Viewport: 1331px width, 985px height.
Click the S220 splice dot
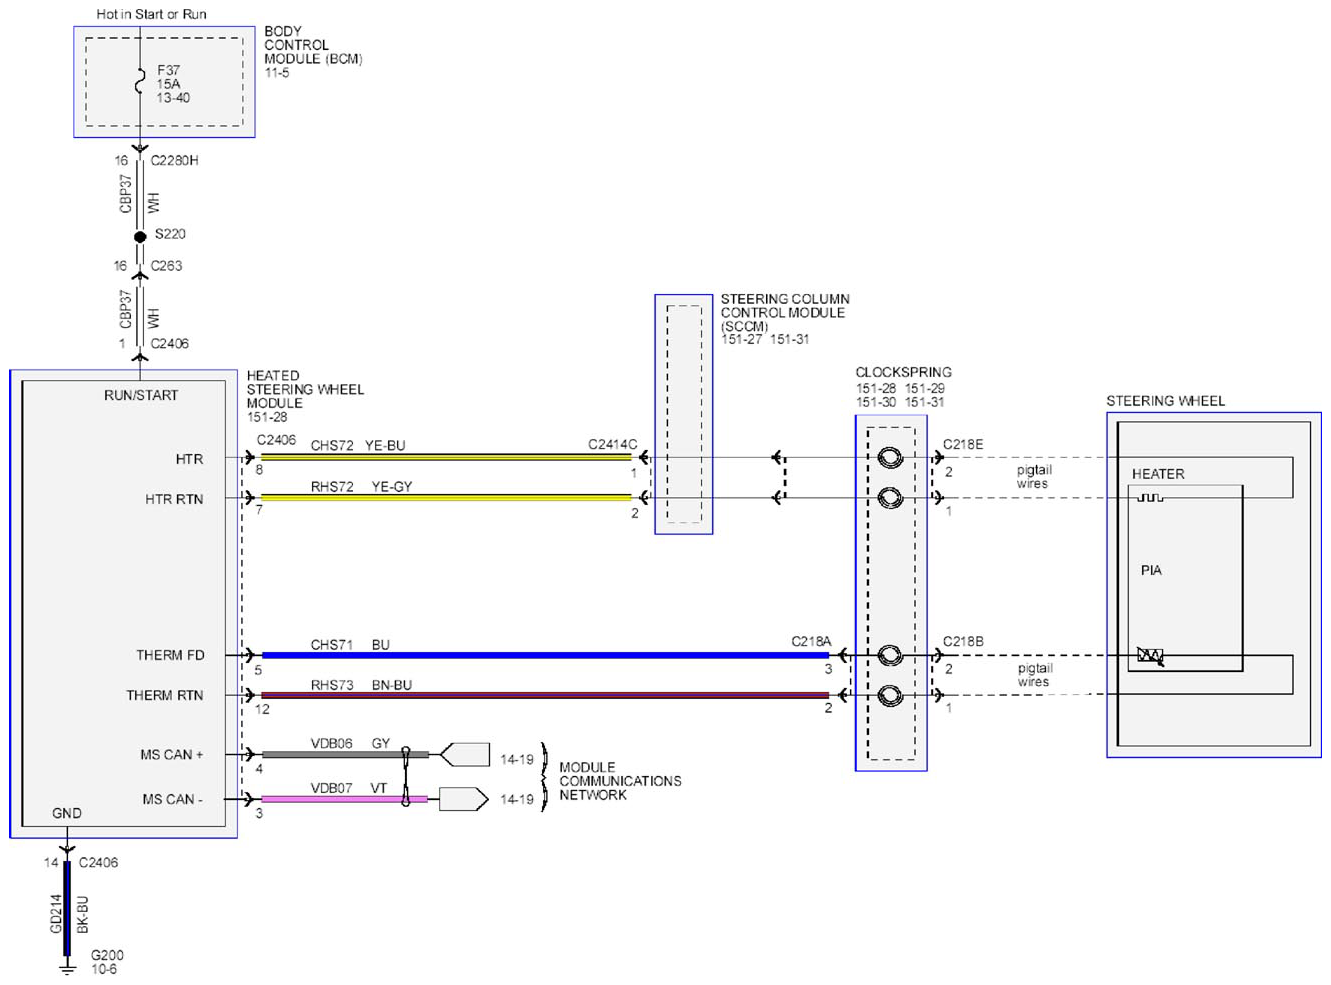(x=140, y=237)
